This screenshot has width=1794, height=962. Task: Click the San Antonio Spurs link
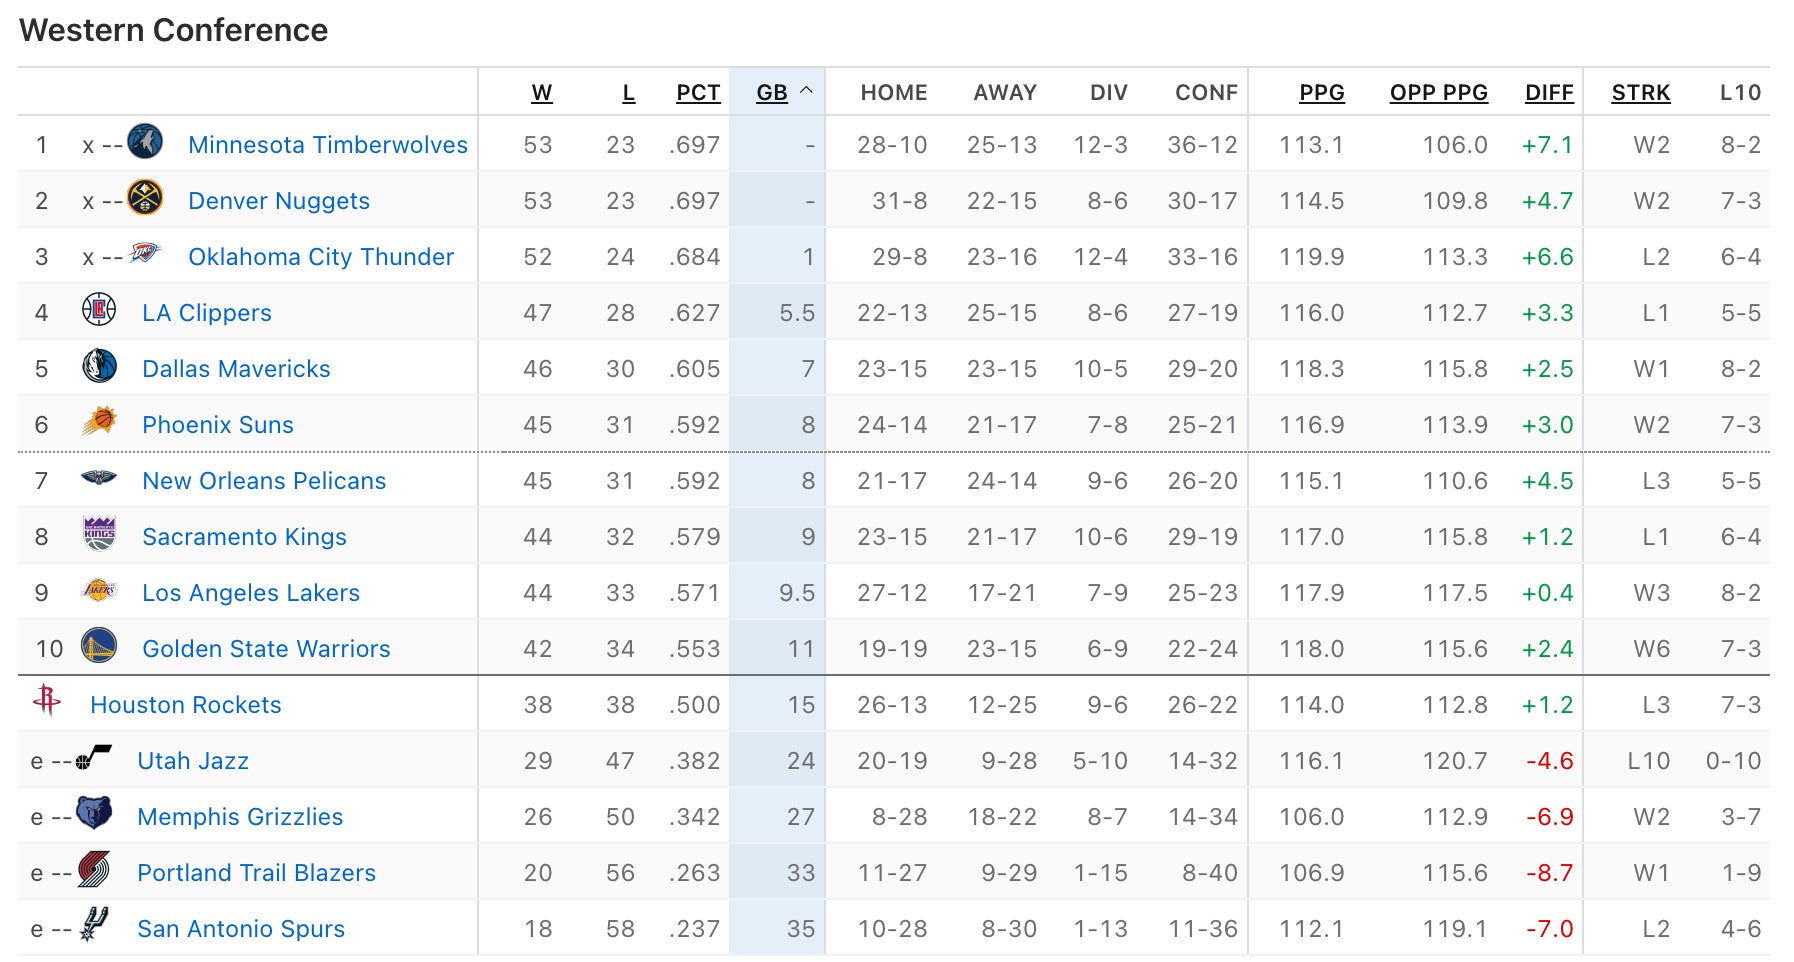[x=241, y=929]
